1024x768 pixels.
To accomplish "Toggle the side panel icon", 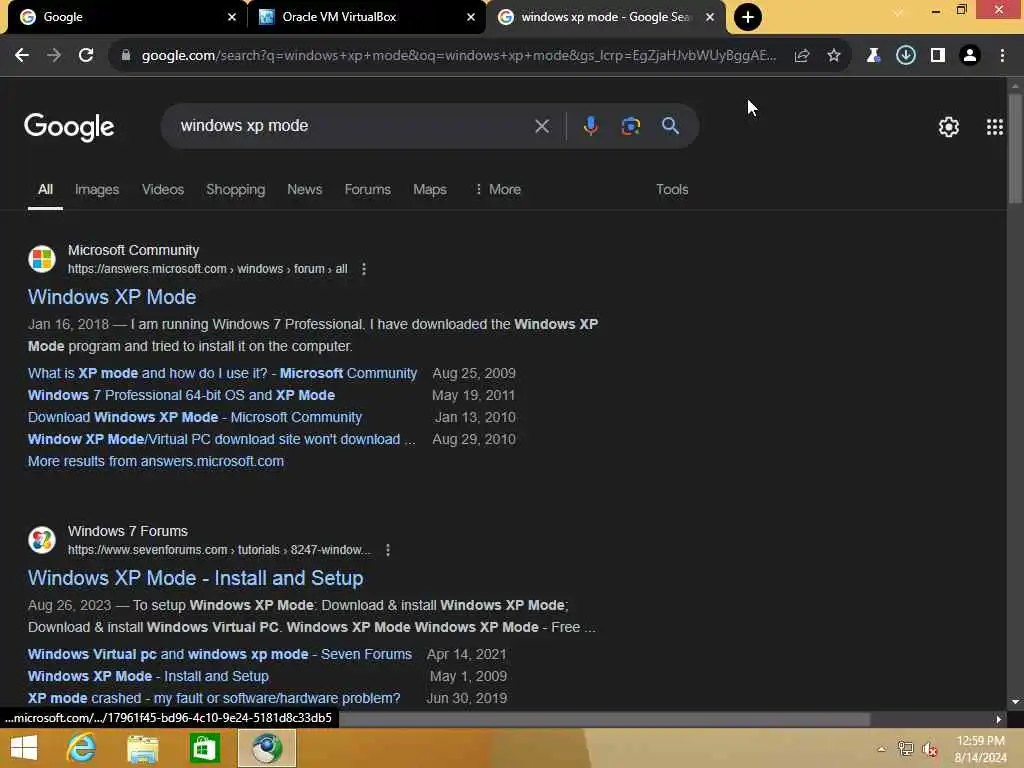I will 938,56.
